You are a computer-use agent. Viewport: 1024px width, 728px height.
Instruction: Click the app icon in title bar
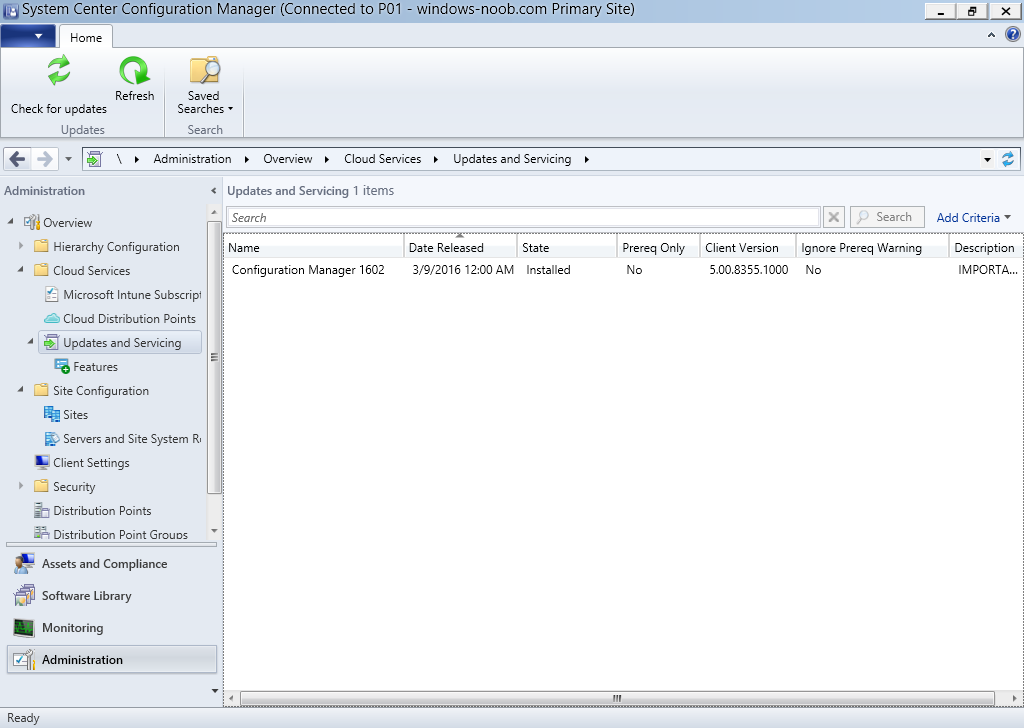click(x=10, y=10)
